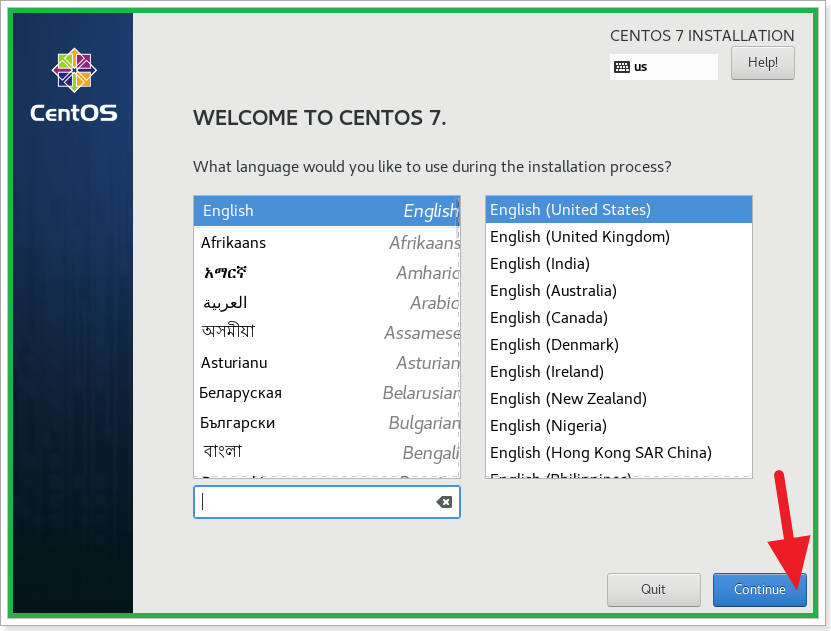Choose English (Denmark) locale

coord(618,345)
